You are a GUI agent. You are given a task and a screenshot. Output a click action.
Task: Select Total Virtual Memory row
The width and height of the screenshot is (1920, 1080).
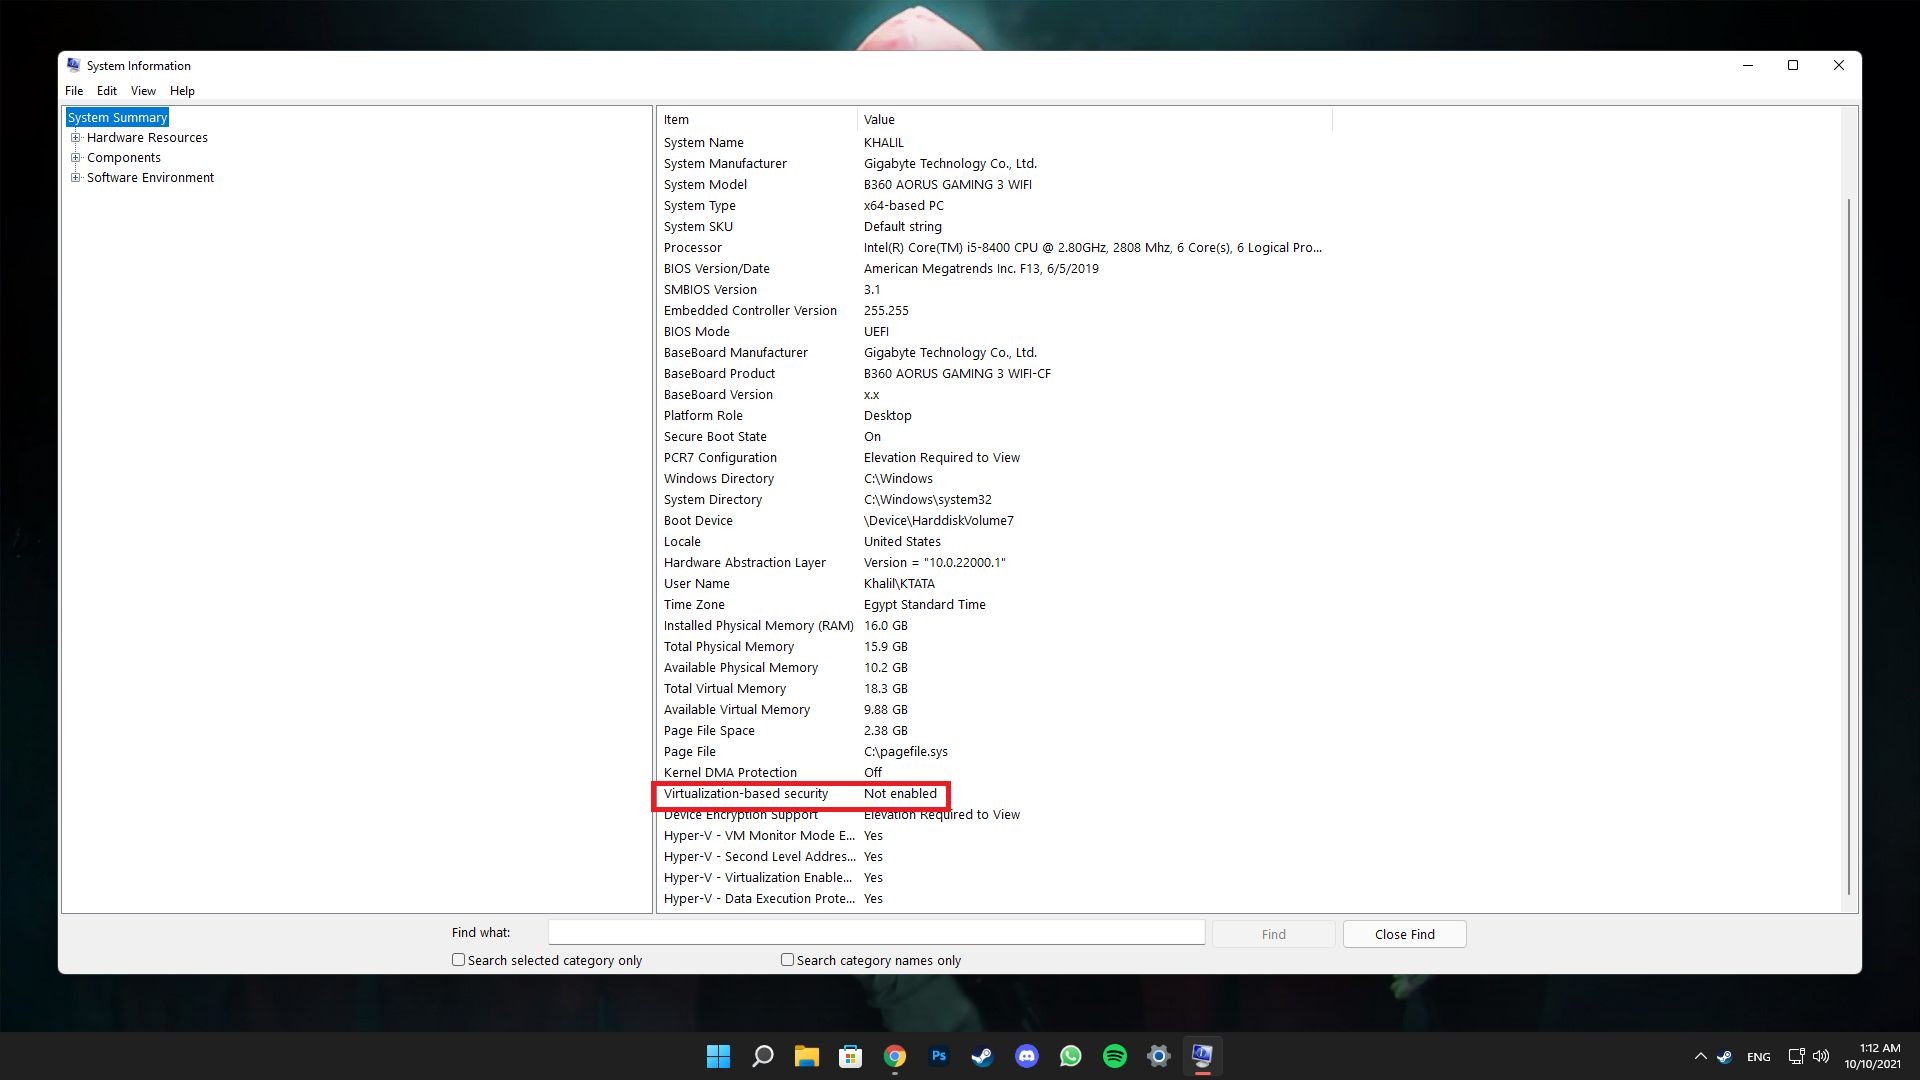pos(995,688)
